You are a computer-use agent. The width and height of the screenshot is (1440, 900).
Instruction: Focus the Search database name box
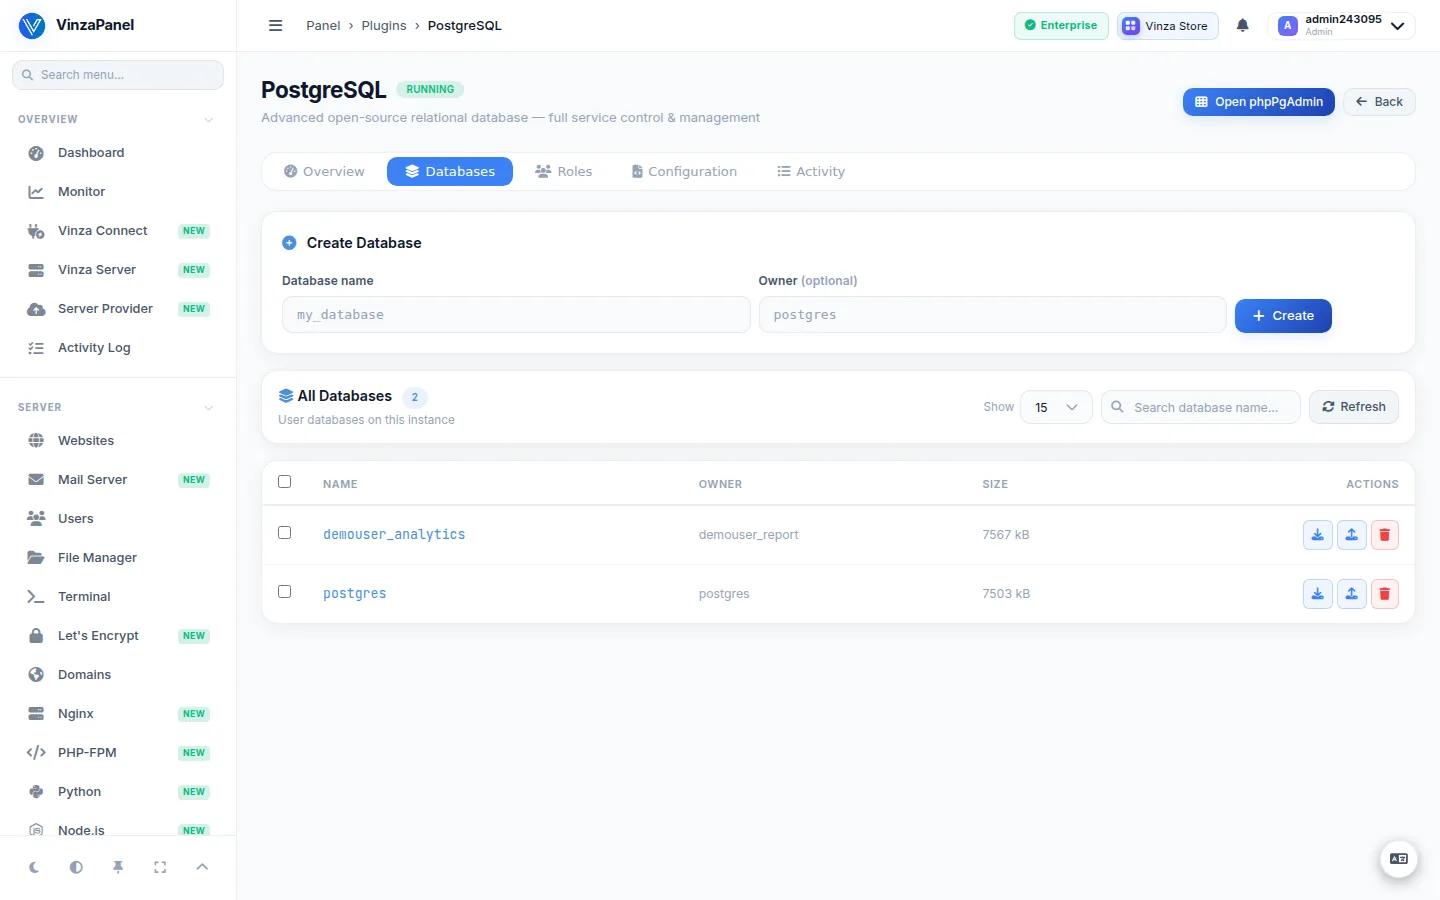pyautogui.click(x=1201, y=407)
